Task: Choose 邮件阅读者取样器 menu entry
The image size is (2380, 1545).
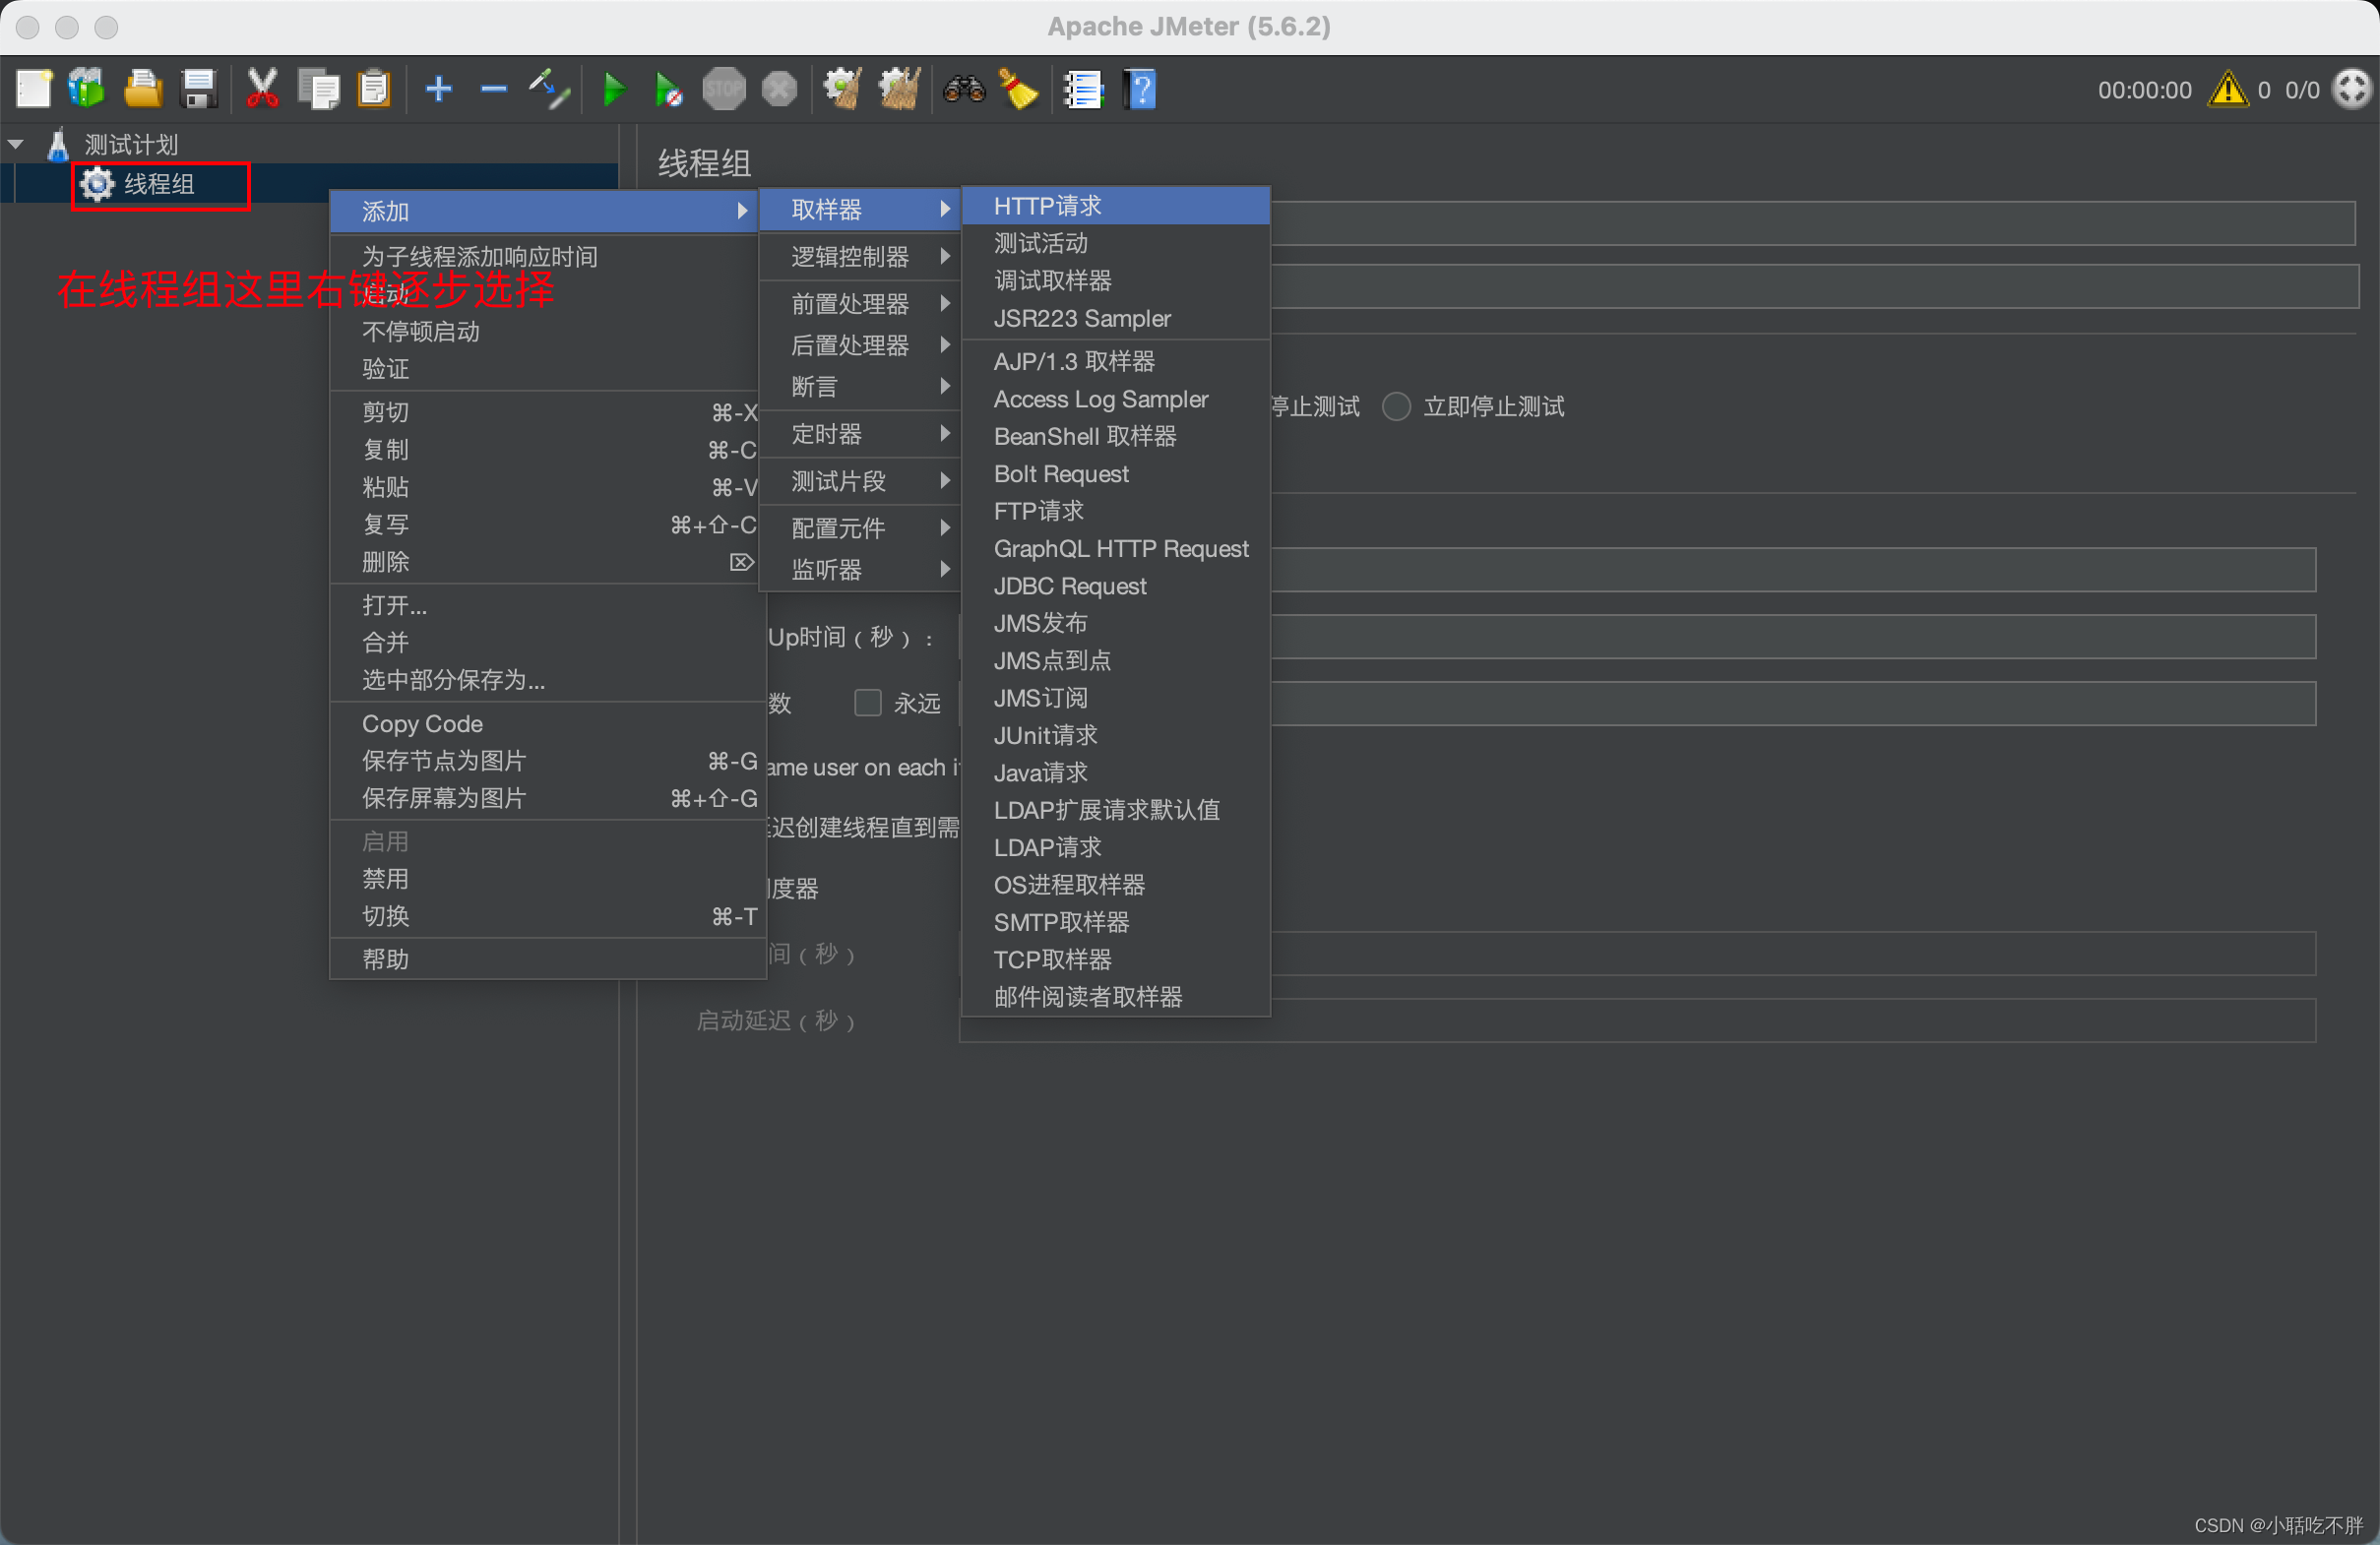Action: 1116,997
